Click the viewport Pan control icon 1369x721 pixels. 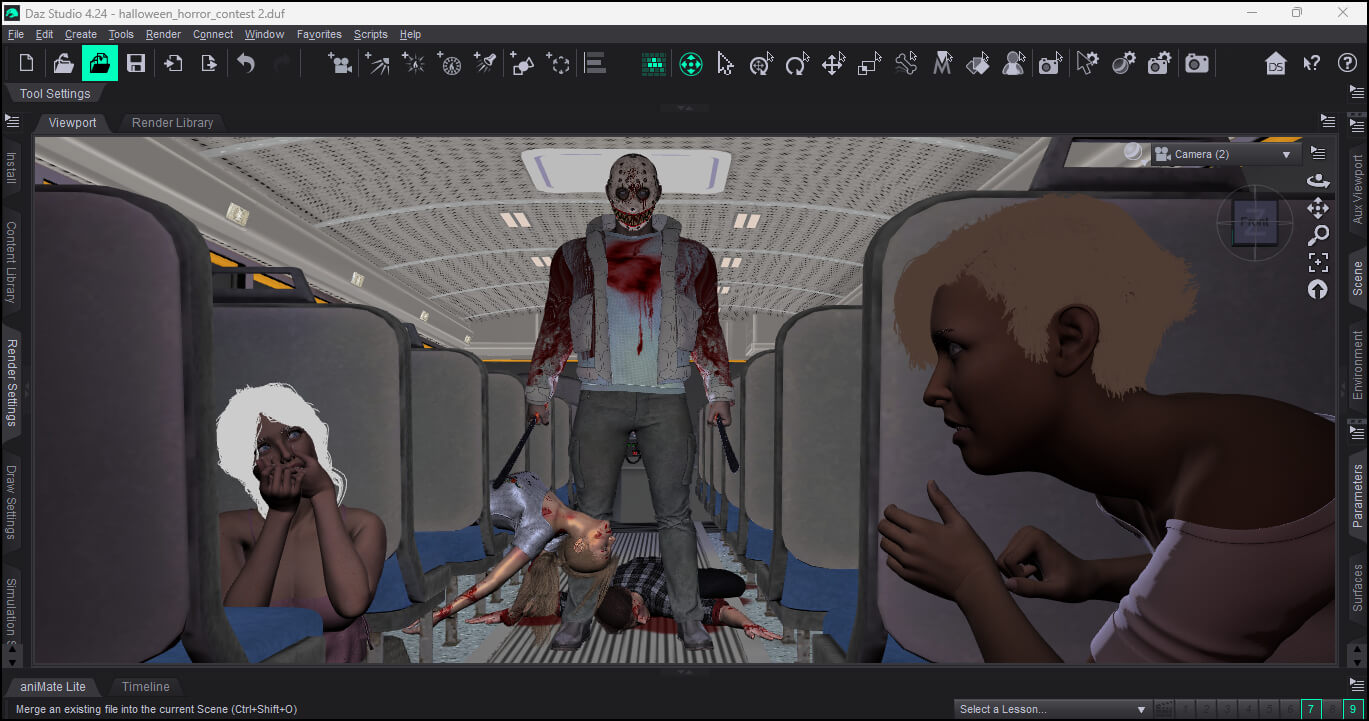tap(1318, 208)
